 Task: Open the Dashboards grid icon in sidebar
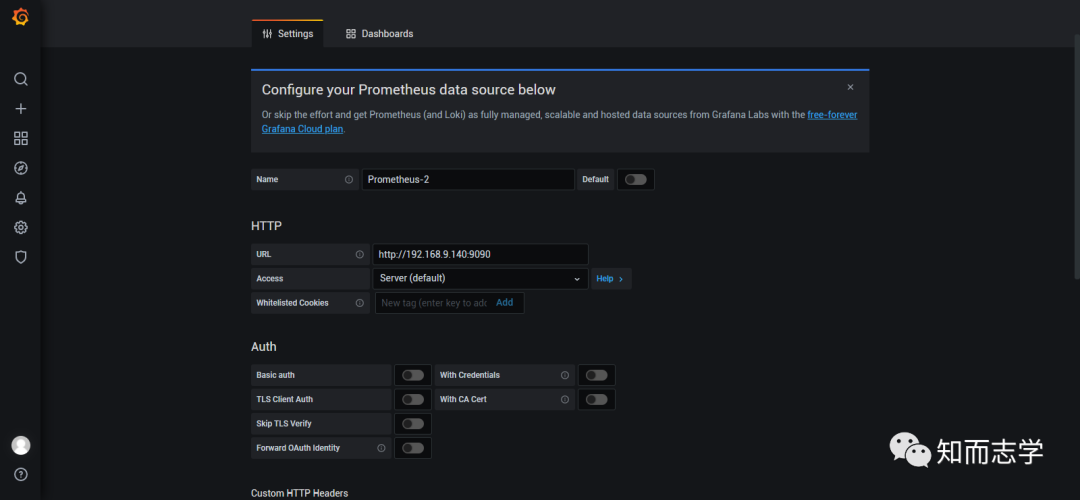pos(20,138)
